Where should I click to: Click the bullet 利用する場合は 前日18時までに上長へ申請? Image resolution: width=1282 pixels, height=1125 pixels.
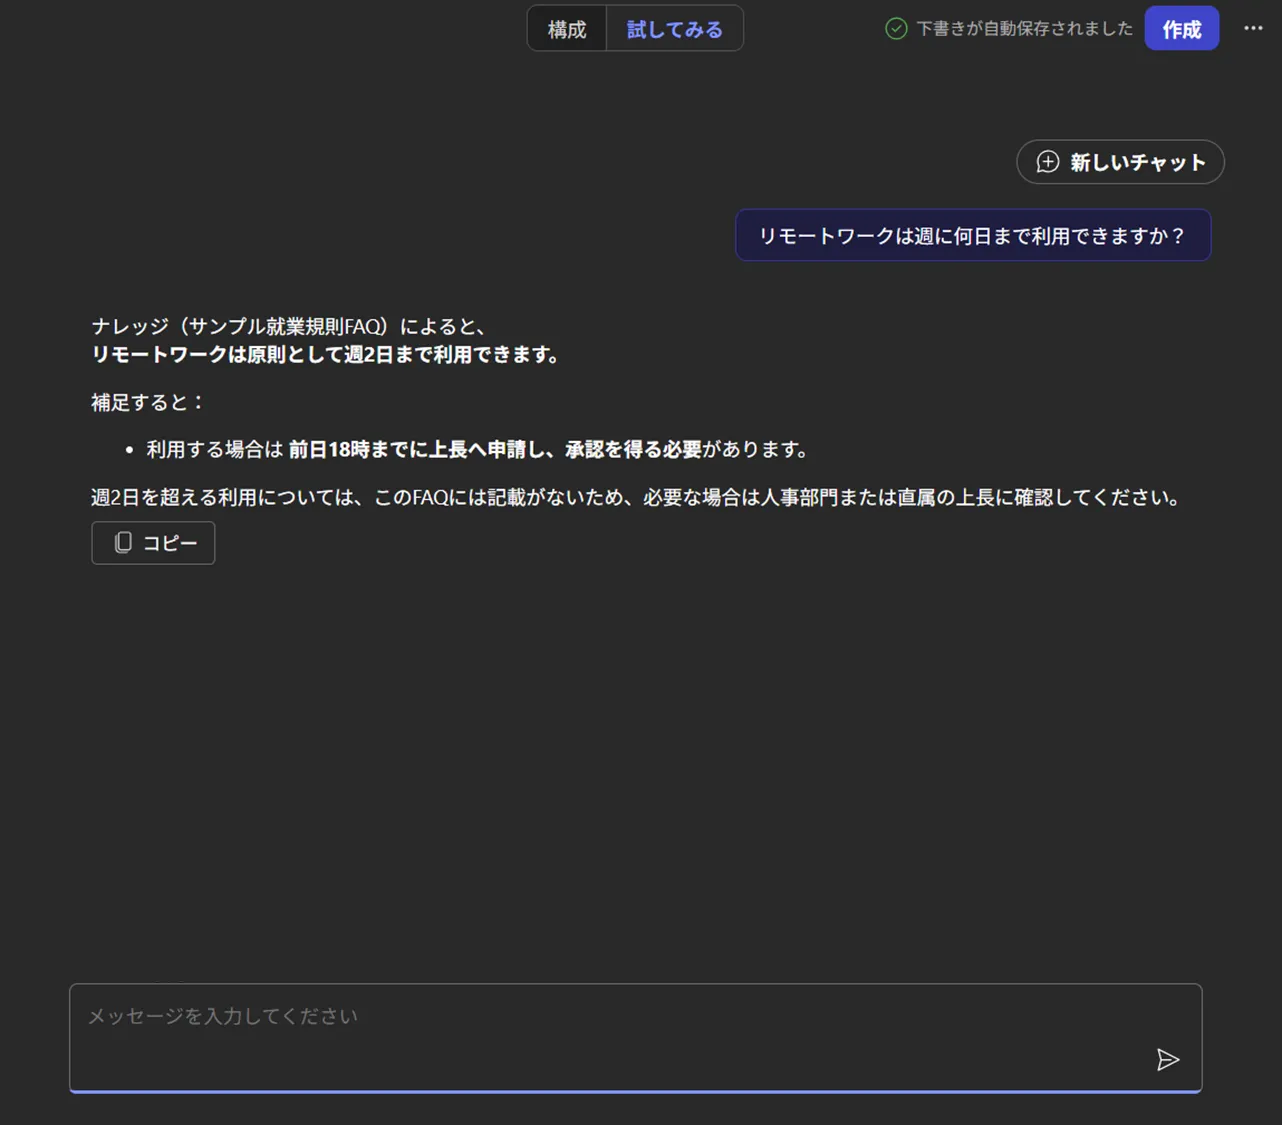(x=477, y=450)
